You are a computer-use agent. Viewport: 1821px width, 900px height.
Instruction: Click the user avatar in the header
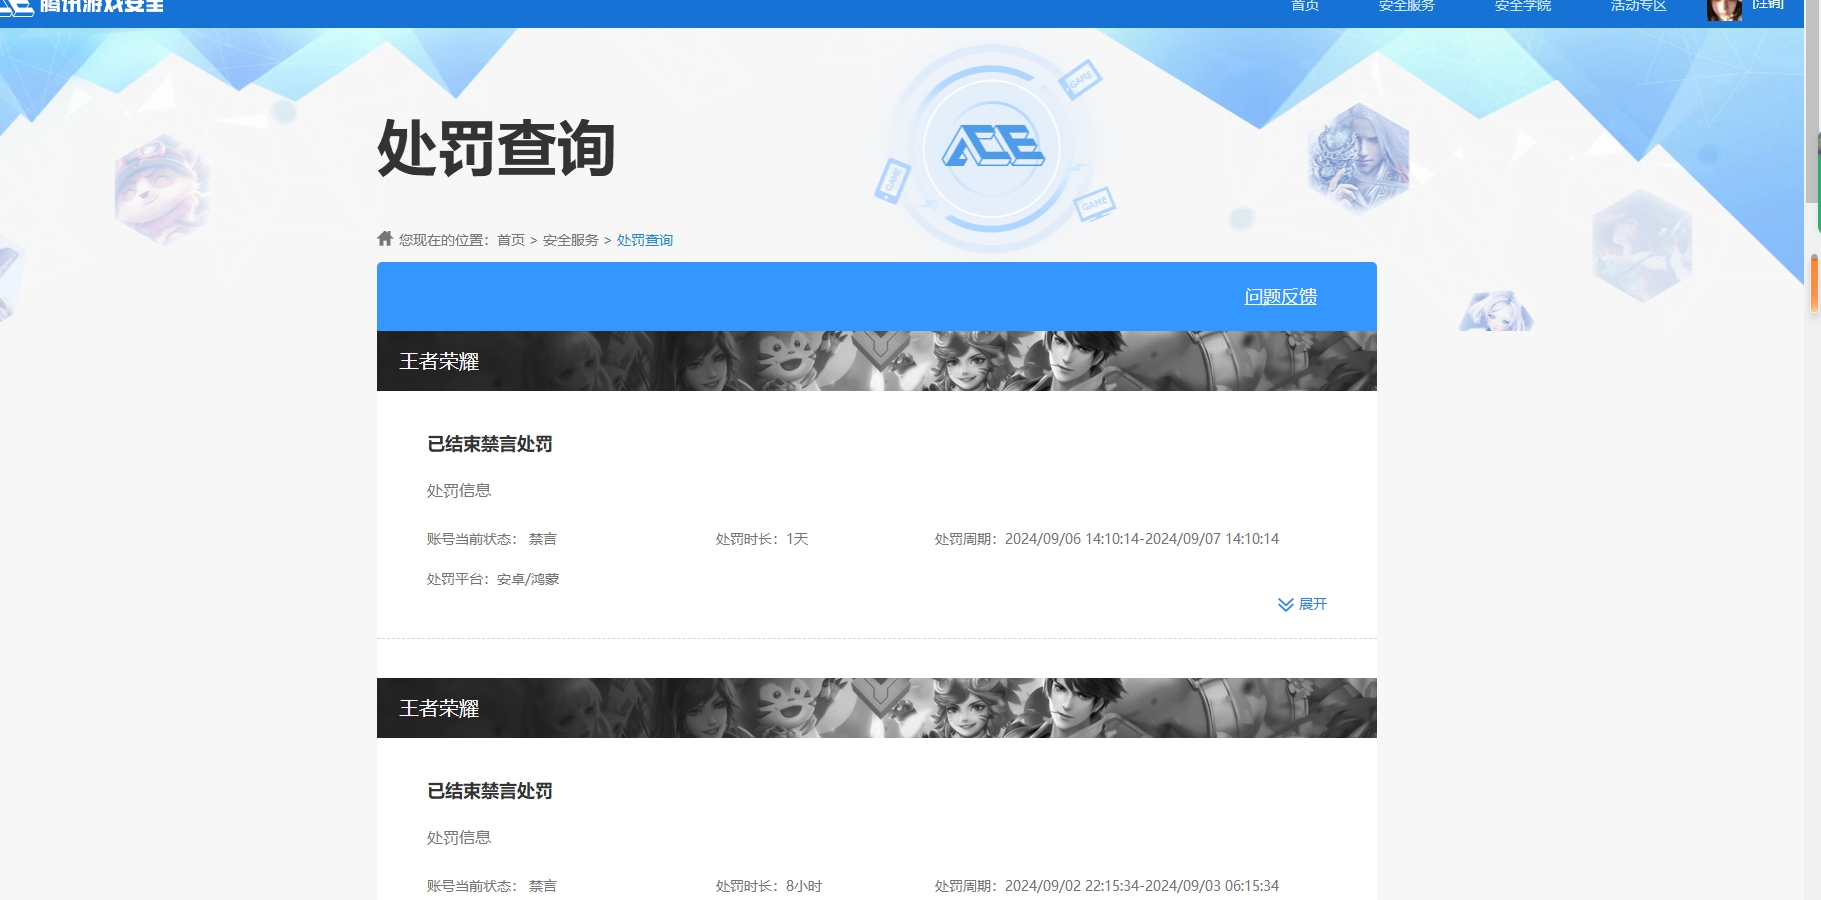pos(1724,9)
